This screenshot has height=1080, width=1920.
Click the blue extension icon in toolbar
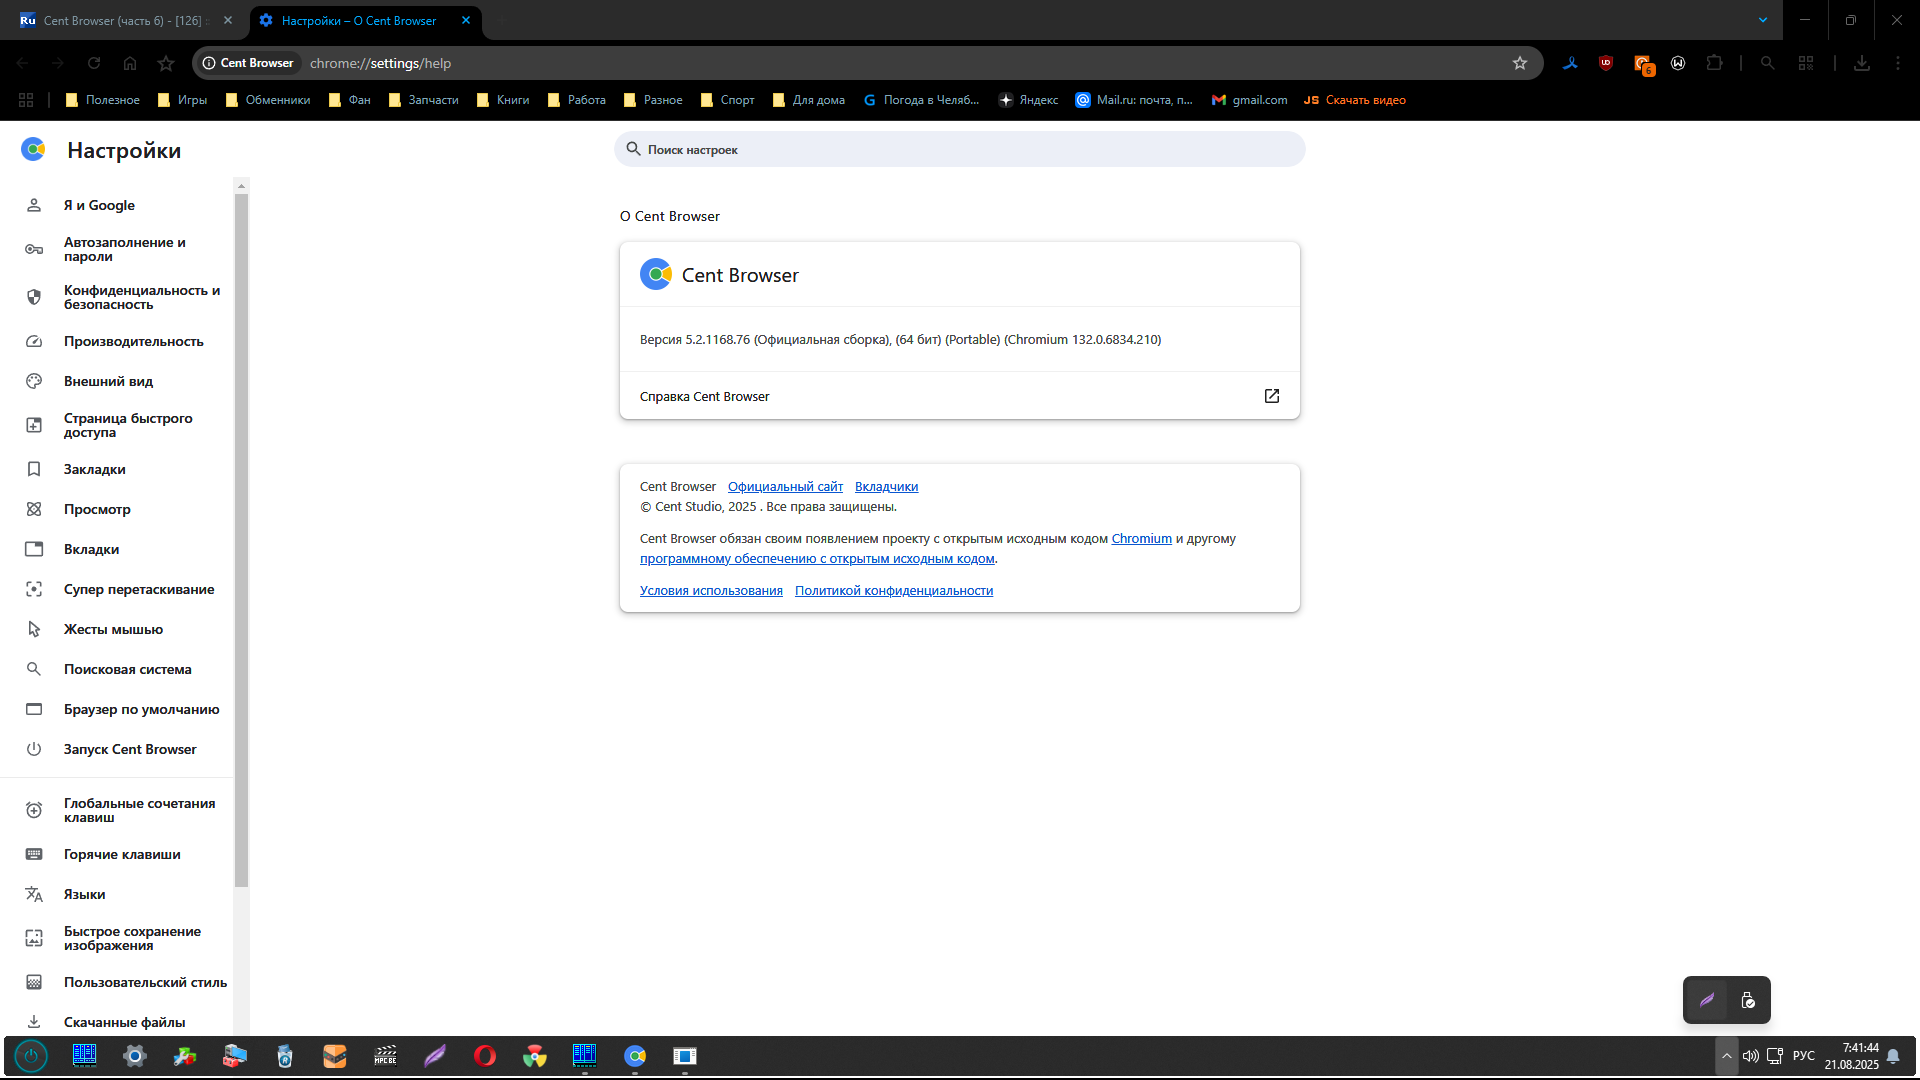click(x=1570, y=63)
